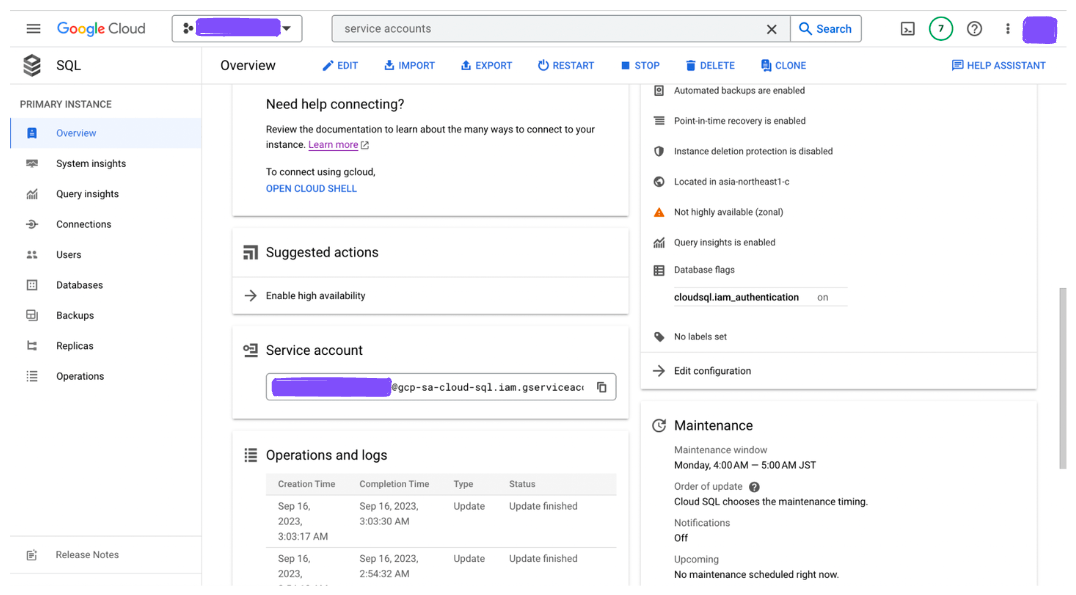Click the Operations and logs list icon
This screenshot has width=1076, height=595.
point(250,455)
